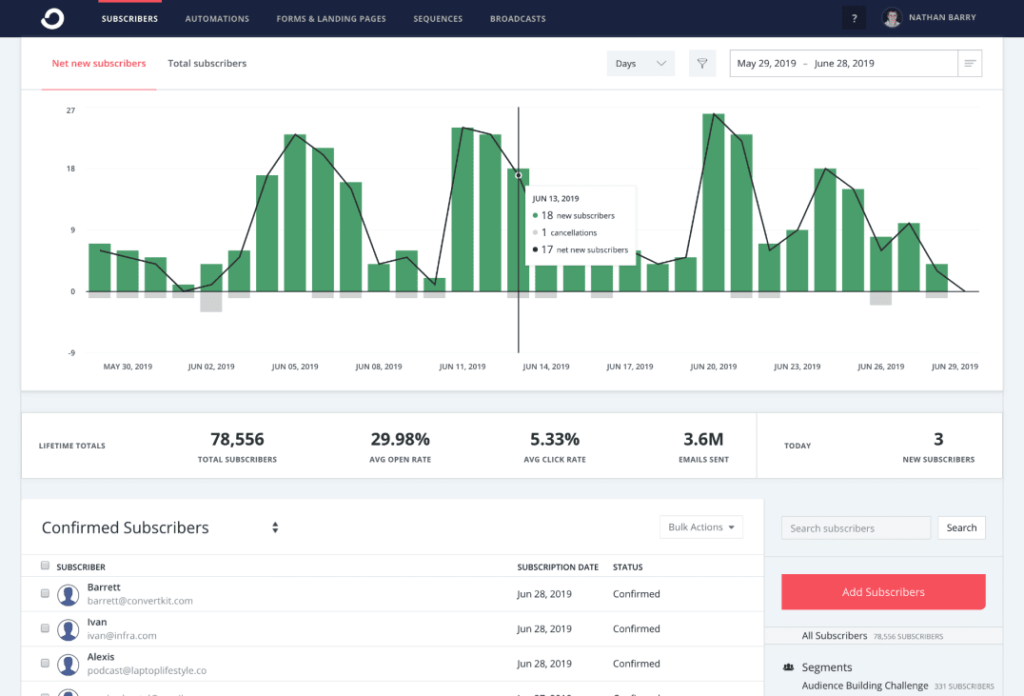
Task: Open the chart filter funnel icon
Action: point(702,64)
